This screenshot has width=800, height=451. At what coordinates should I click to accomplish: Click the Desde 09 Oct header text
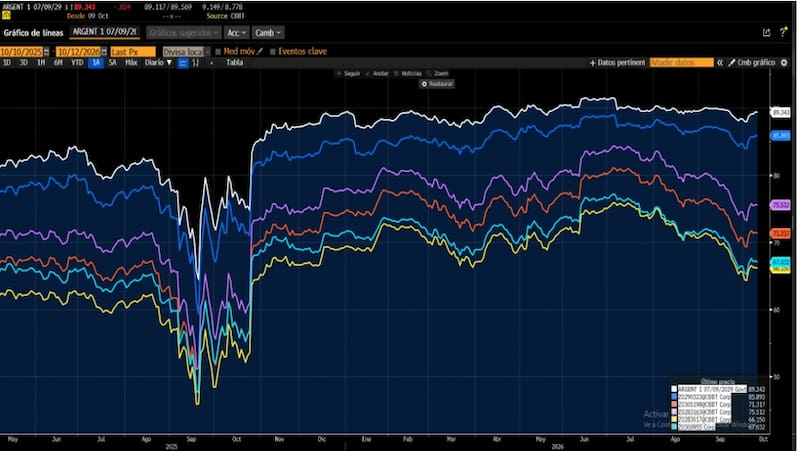tap(88, 16)
